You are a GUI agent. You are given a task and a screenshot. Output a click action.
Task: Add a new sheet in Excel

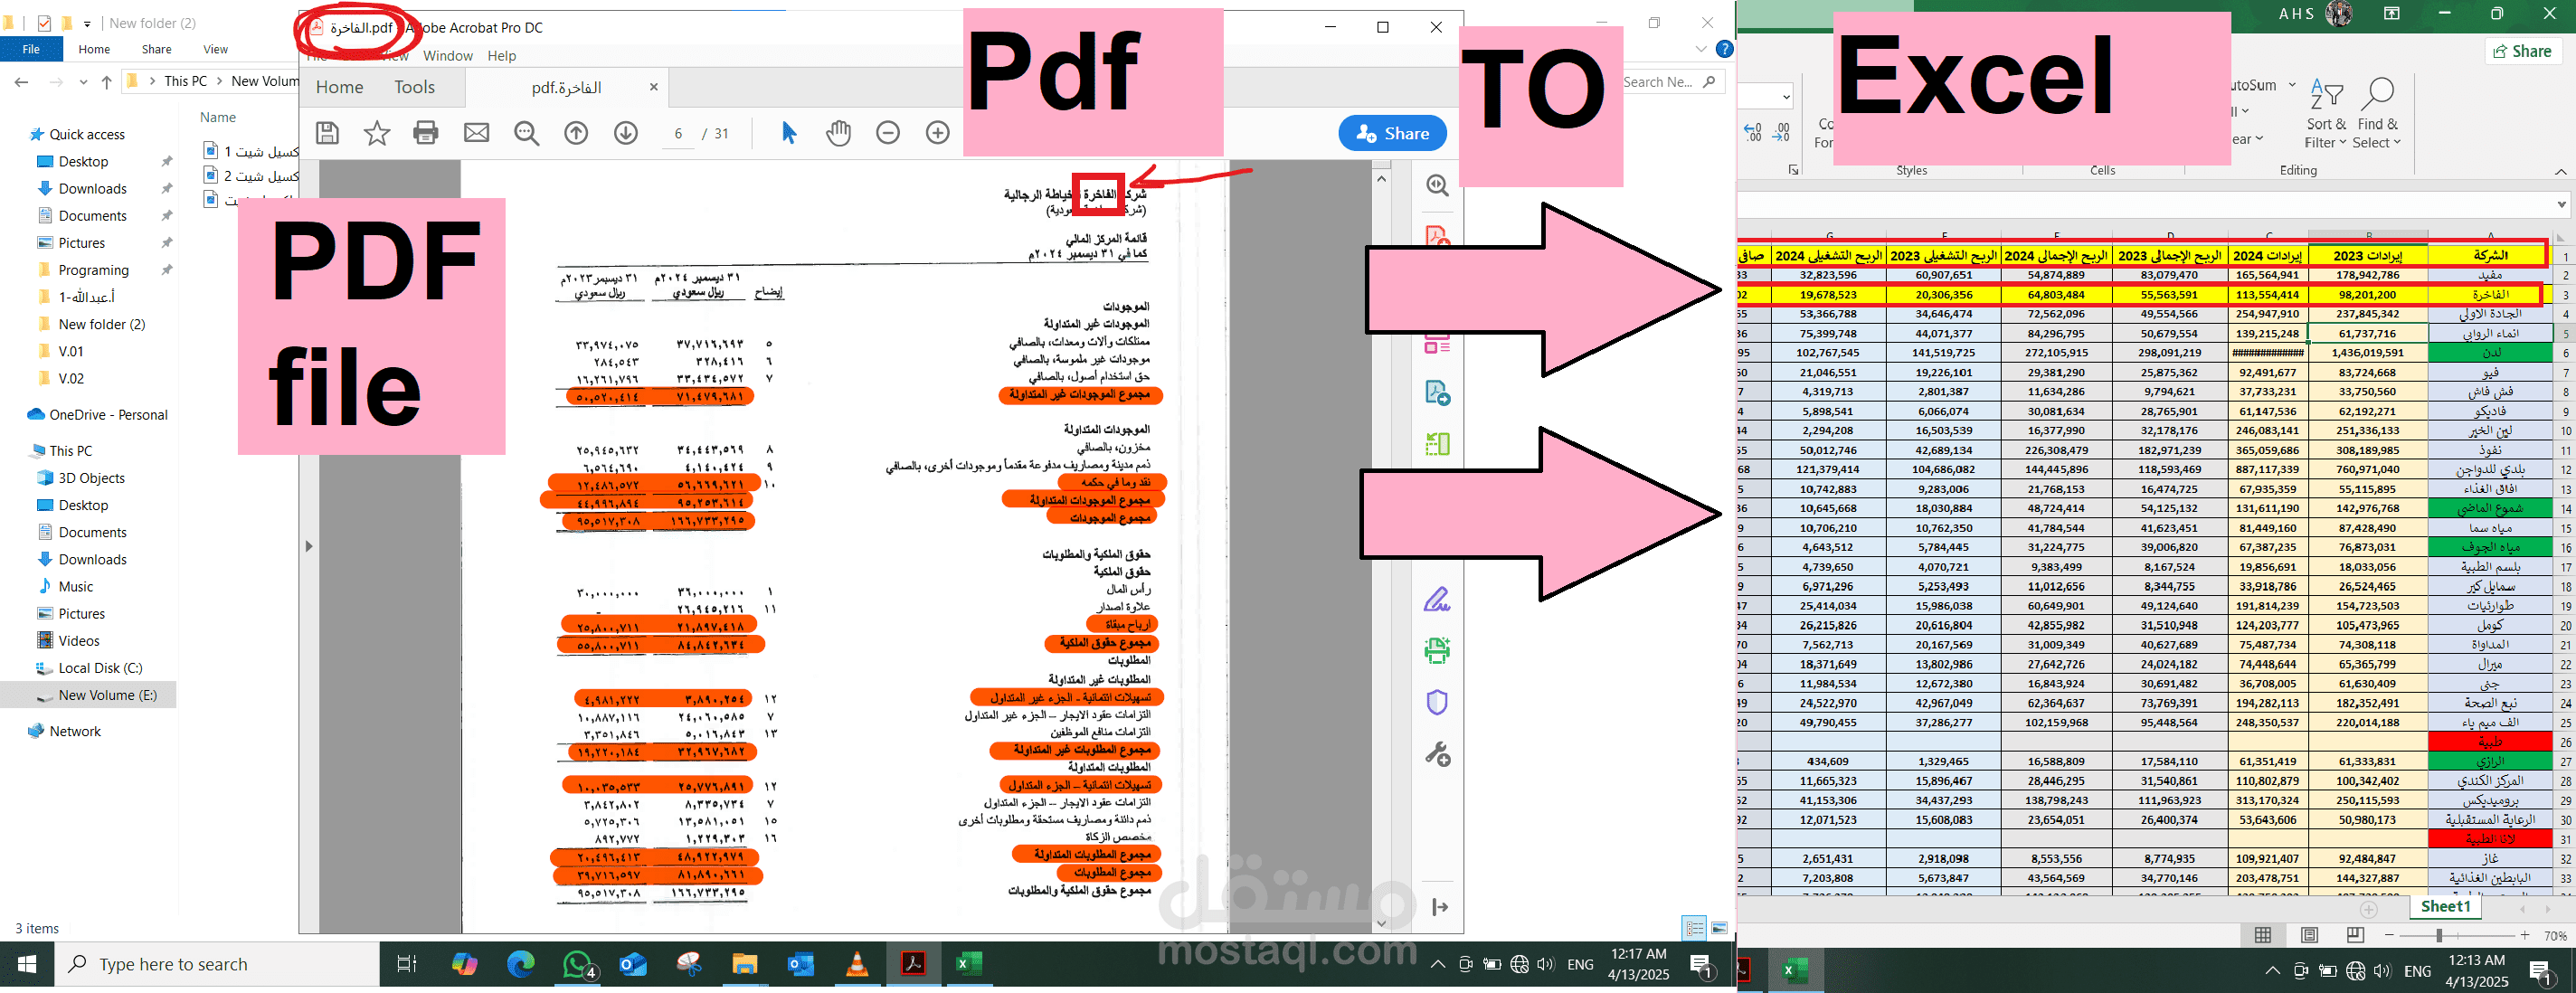point(2369,909)
